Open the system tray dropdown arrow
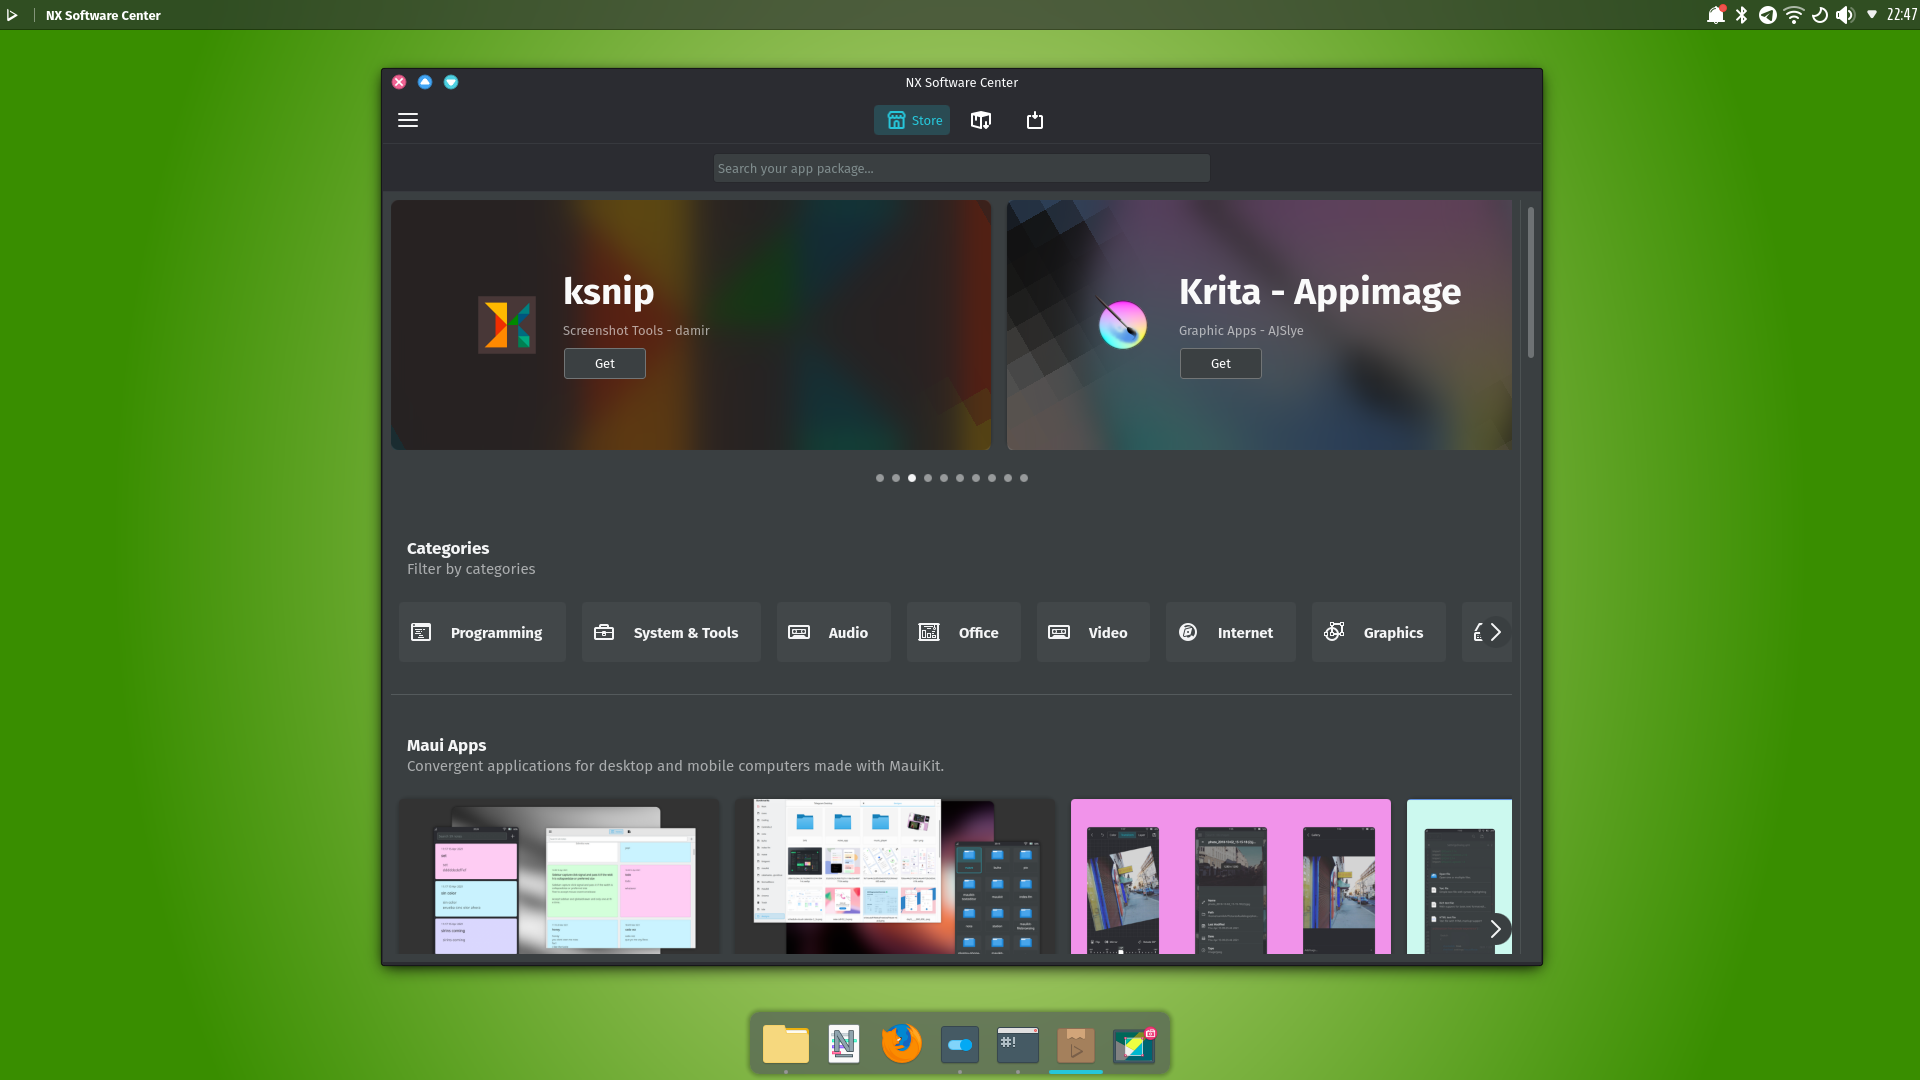1920x1080 pixels. [x=1871, y=15]
